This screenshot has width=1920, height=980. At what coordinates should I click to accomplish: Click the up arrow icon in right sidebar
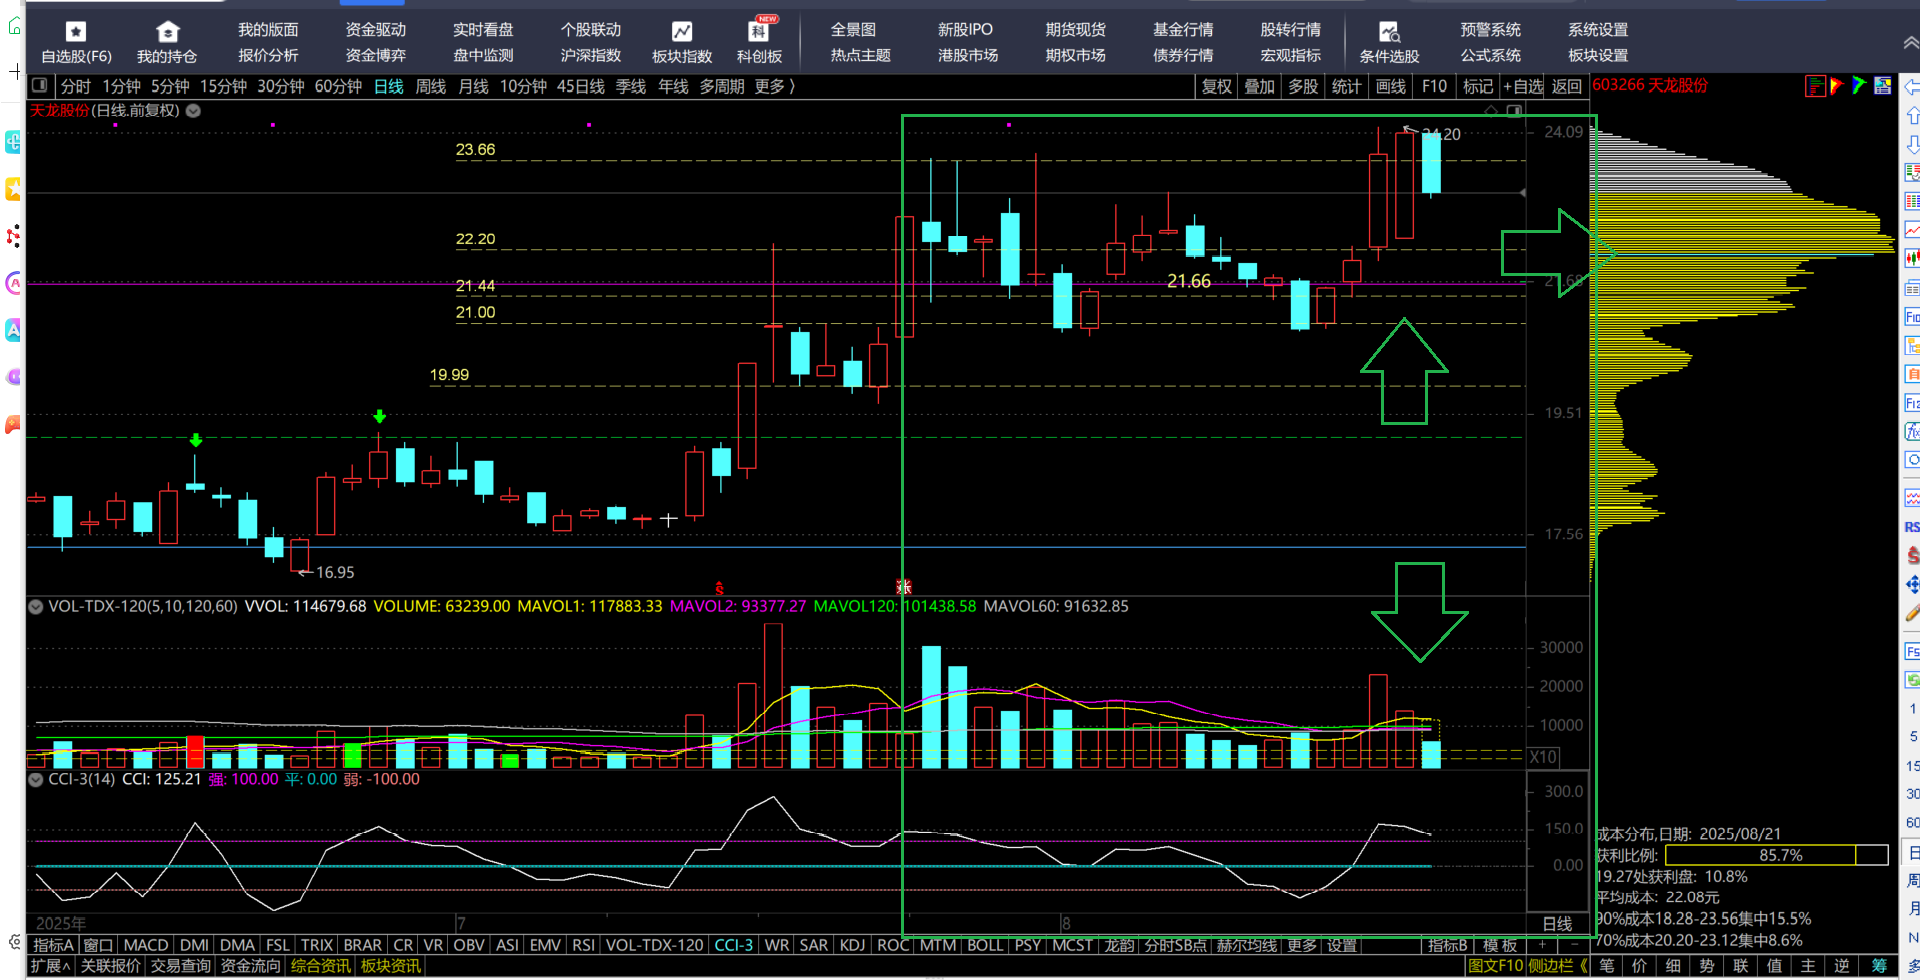[x=1911, y=115]
